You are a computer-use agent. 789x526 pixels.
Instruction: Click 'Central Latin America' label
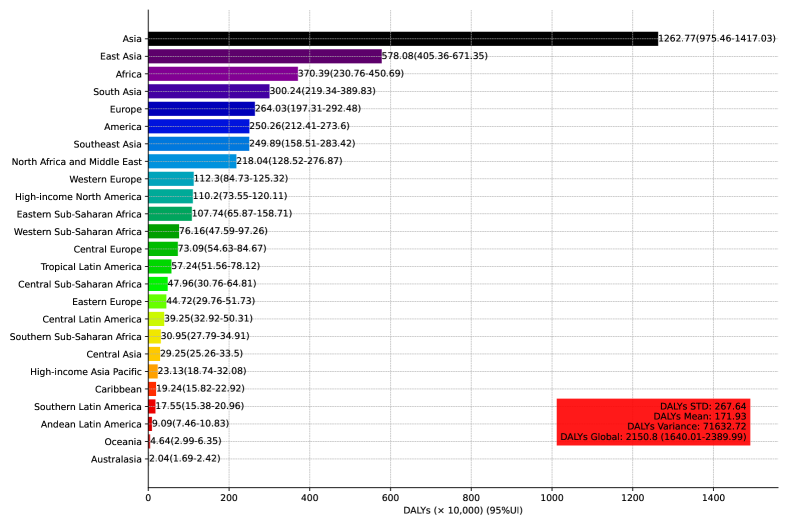(92, 320)
